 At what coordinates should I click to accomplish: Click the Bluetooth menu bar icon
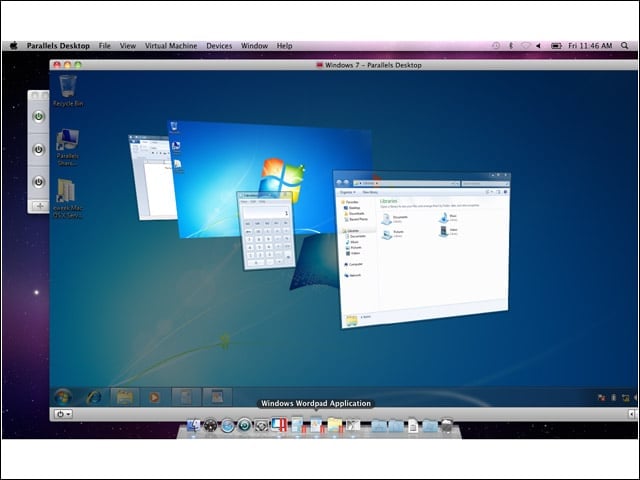pos(511,46)
